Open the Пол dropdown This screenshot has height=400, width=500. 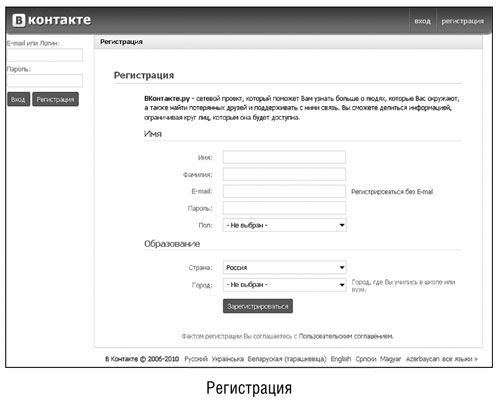point(284,225)
